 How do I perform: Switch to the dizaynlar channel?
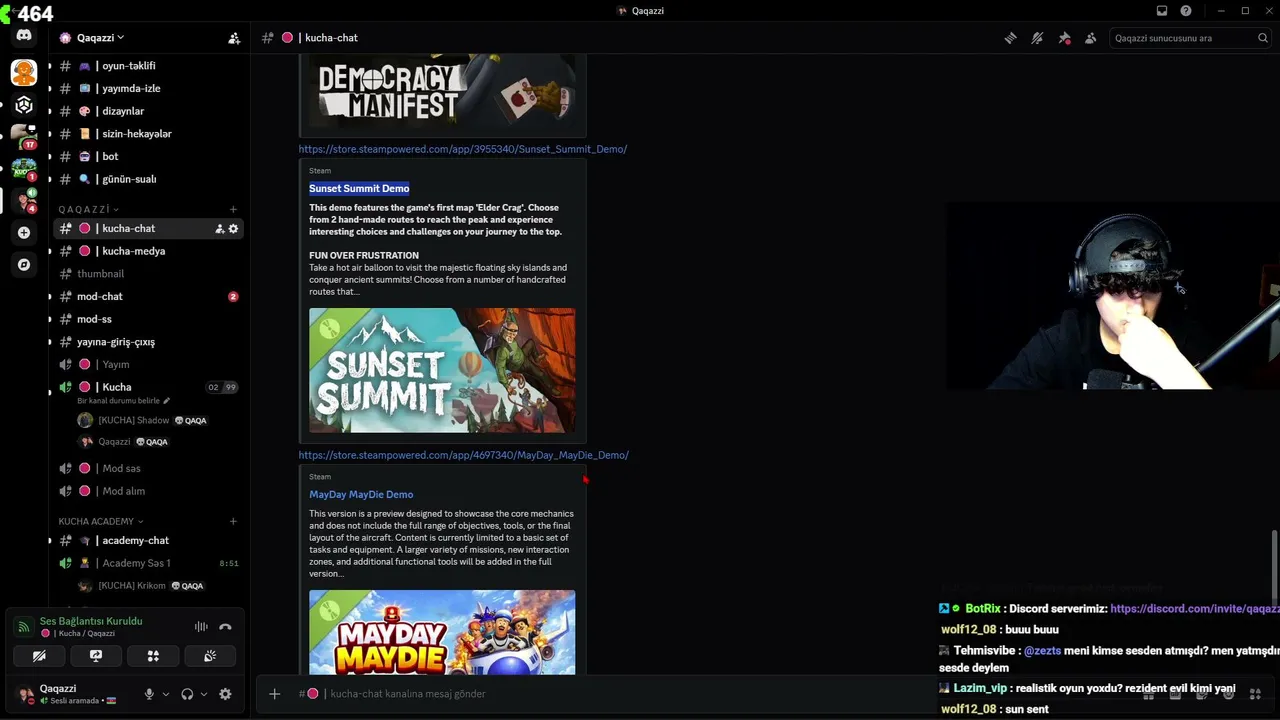[x=148, y=111]
